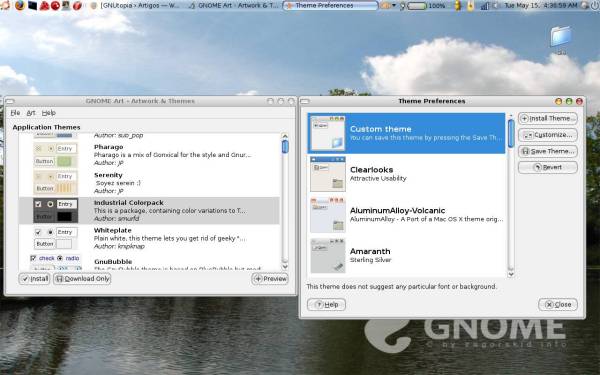This screenshot has width=600, height=375.
Task: Open GNOME Art window menu icon in titlebar
Action: 10,101
